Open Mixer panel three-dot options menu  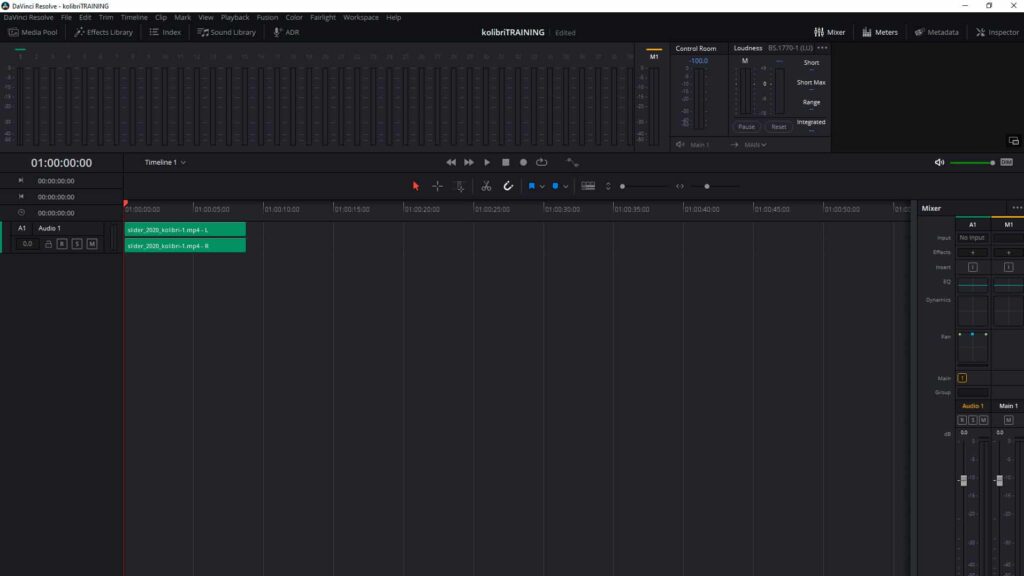[x=1017, y=208]
